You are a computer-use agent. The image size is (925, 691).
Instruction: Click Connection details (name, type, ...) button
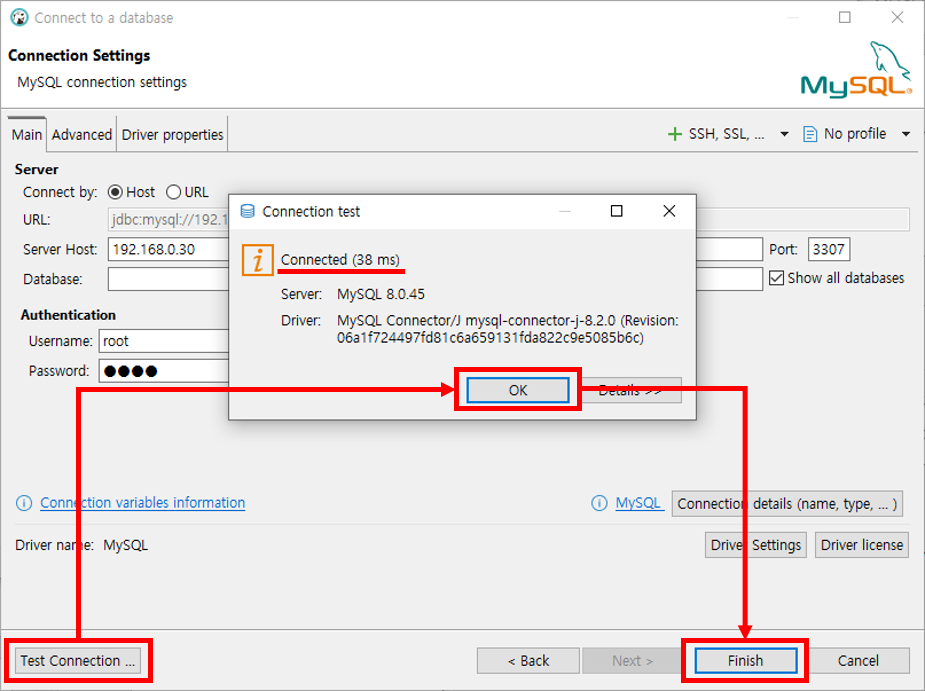[787, 504]
